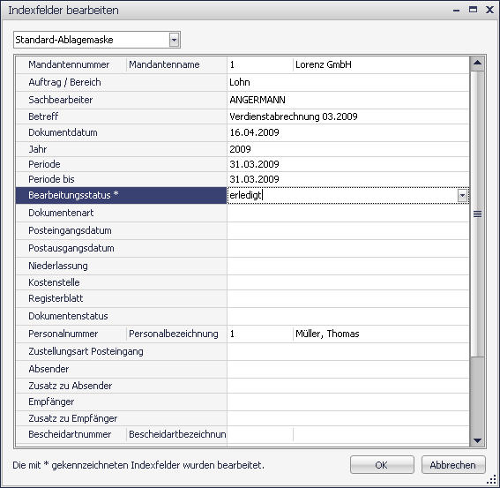Click the Verdienstabrechnung 03.2009 Betreff value
The image size is (500, 488).
tap(348, 116)
